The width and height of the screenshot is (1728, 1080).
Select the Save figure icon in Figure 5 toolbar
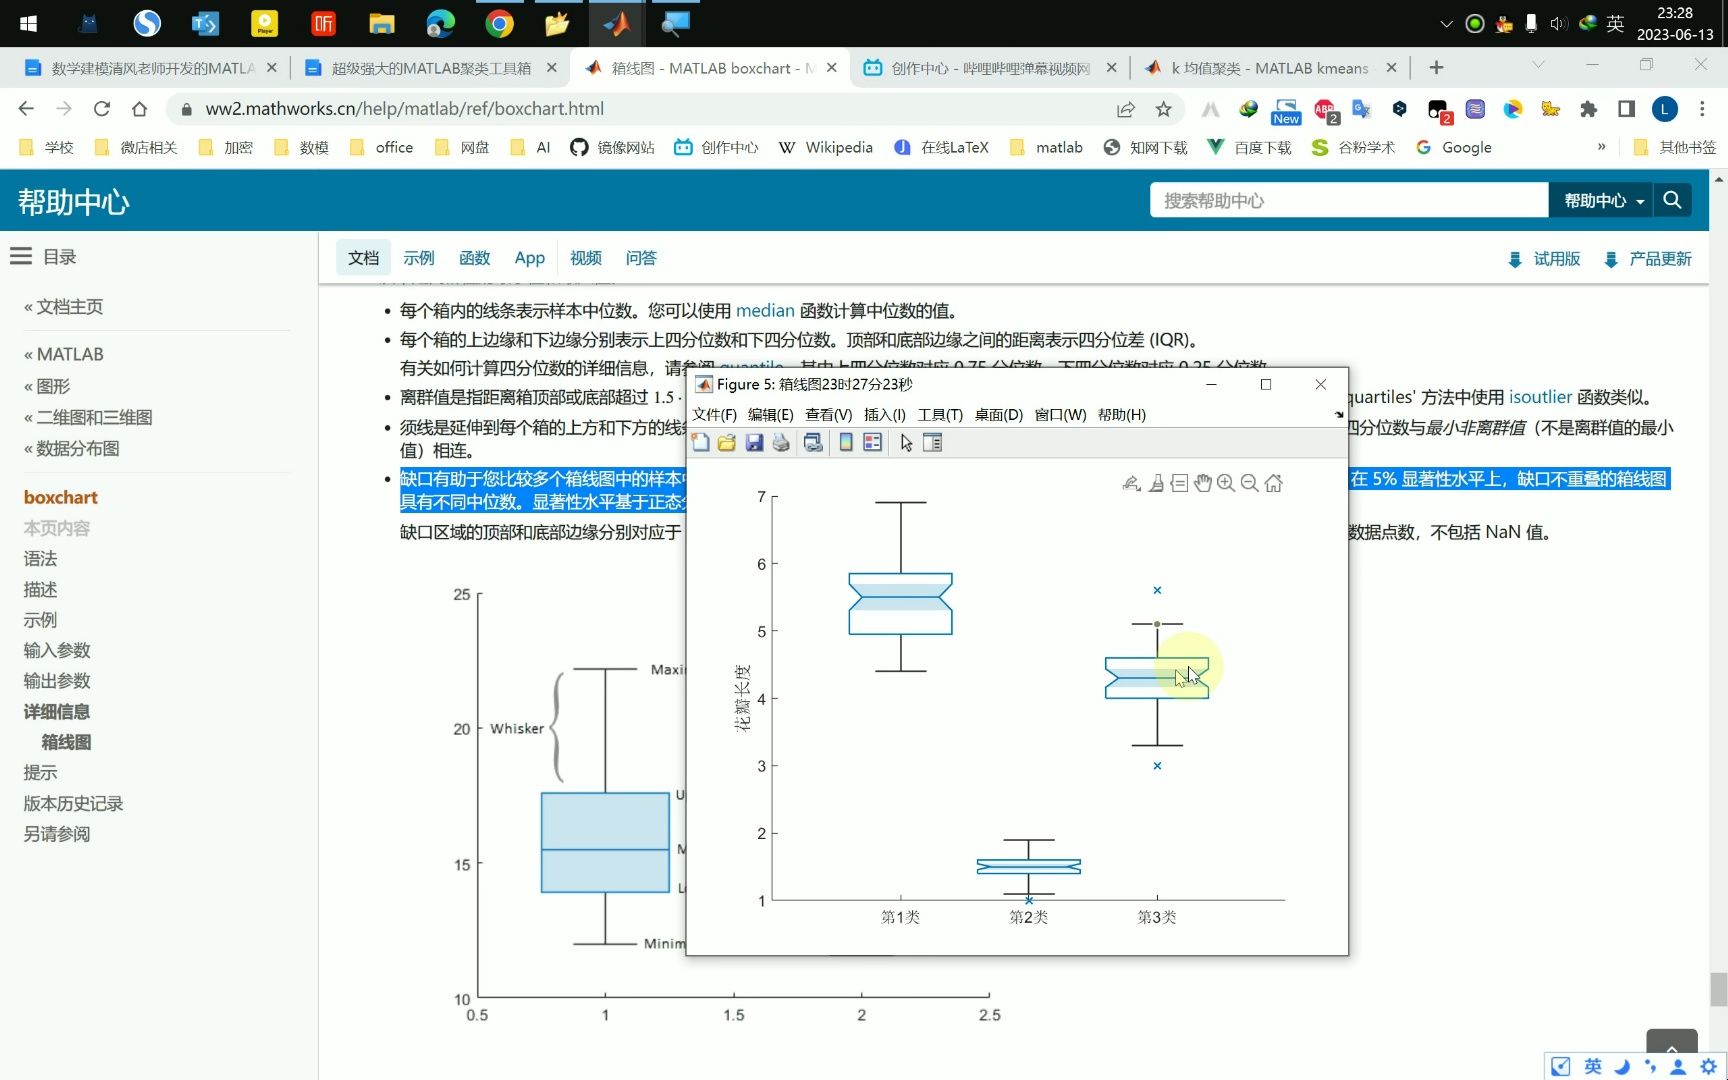point(755,442)
